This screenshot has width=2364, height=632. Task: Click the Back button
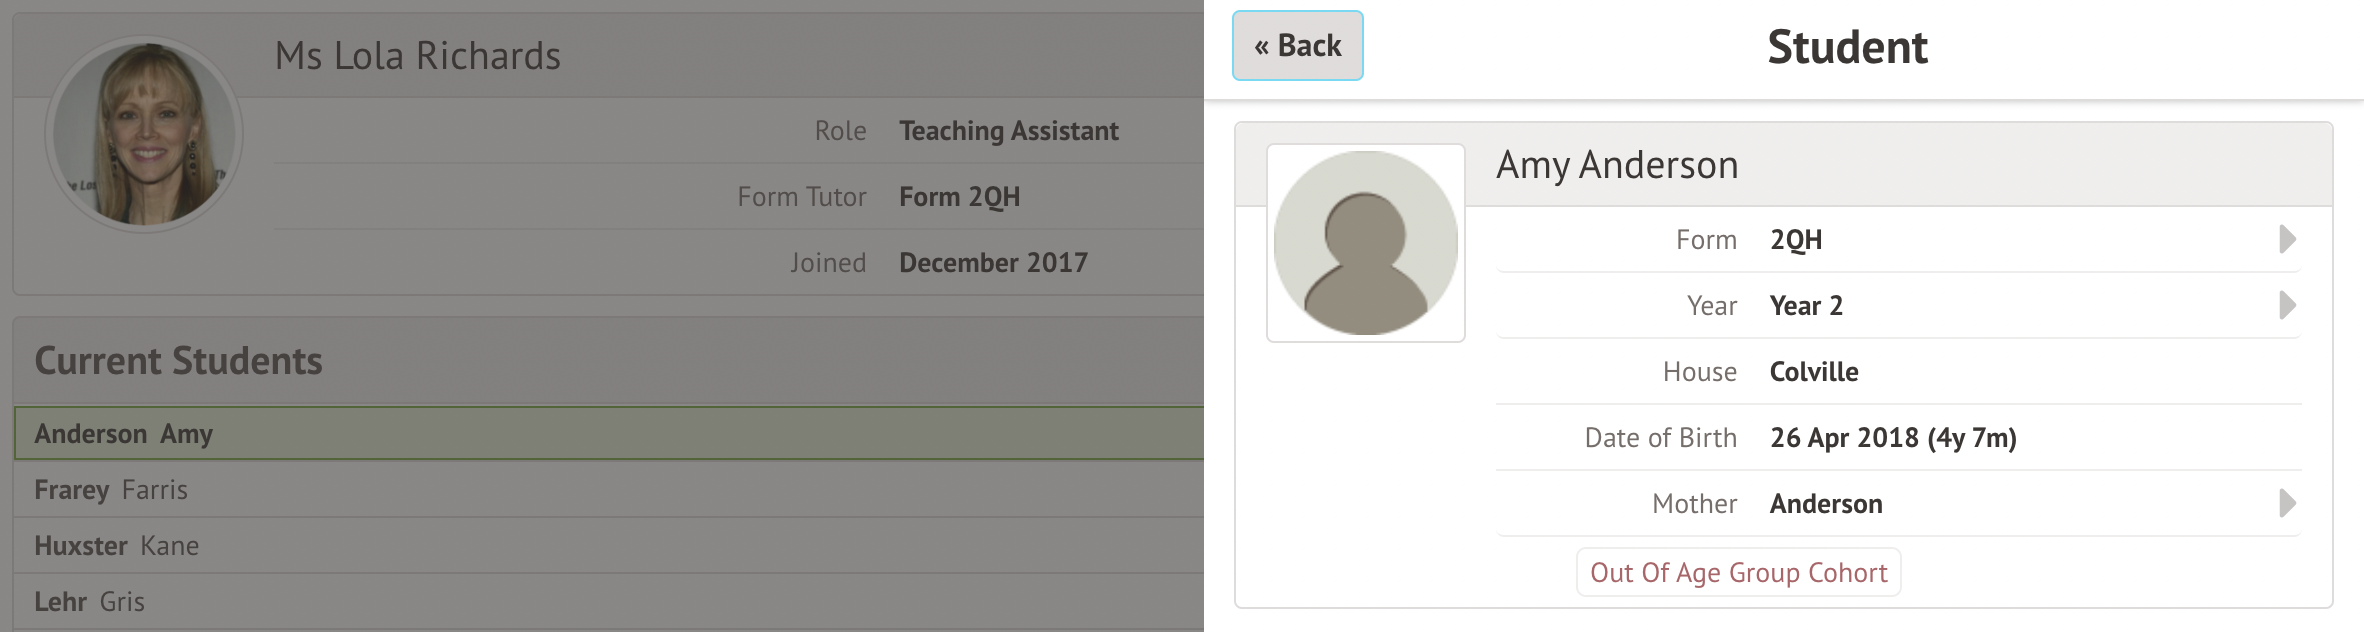(x=1297, y=46)
